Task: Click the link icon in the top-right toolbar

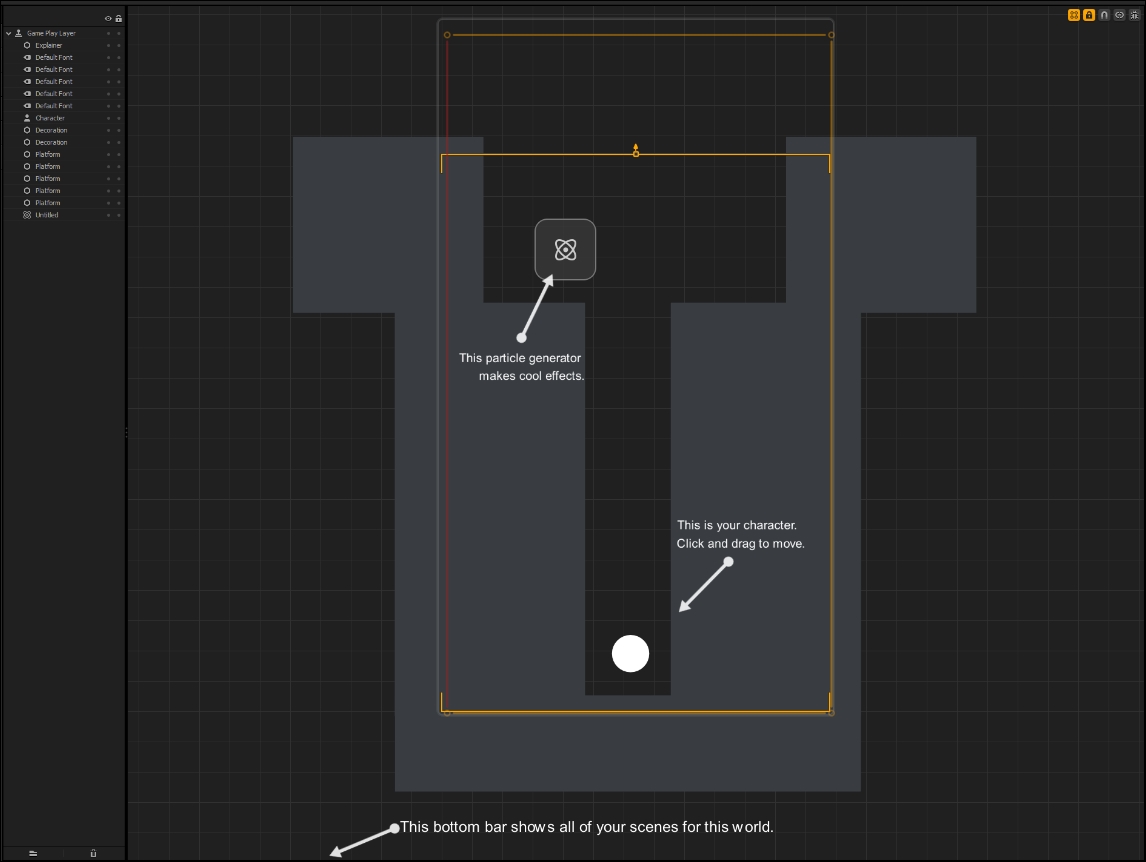Action: click(1119, 15)
